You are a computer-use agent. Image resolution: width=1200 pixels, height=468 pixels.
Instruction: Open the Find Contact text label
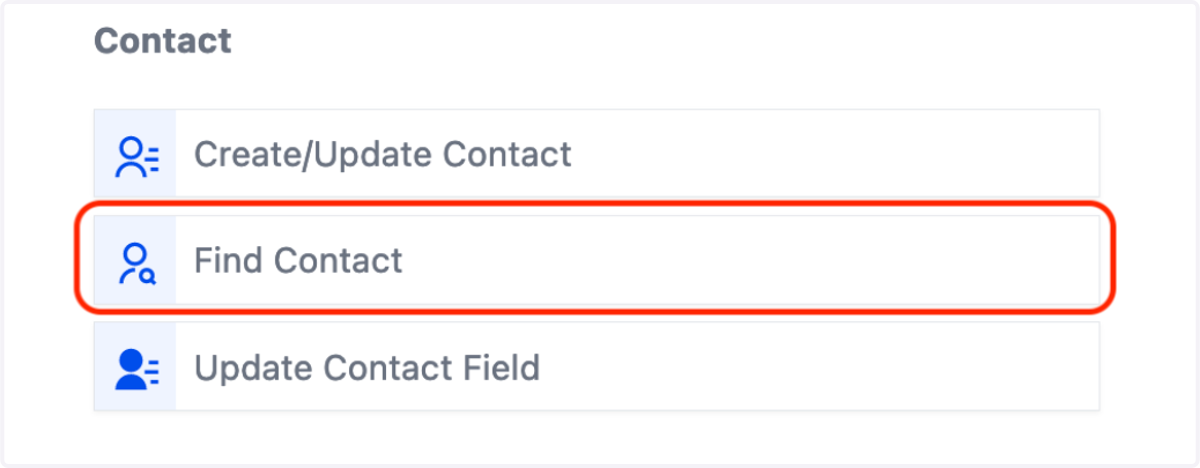pyautogui.click(x=298, y=261)
